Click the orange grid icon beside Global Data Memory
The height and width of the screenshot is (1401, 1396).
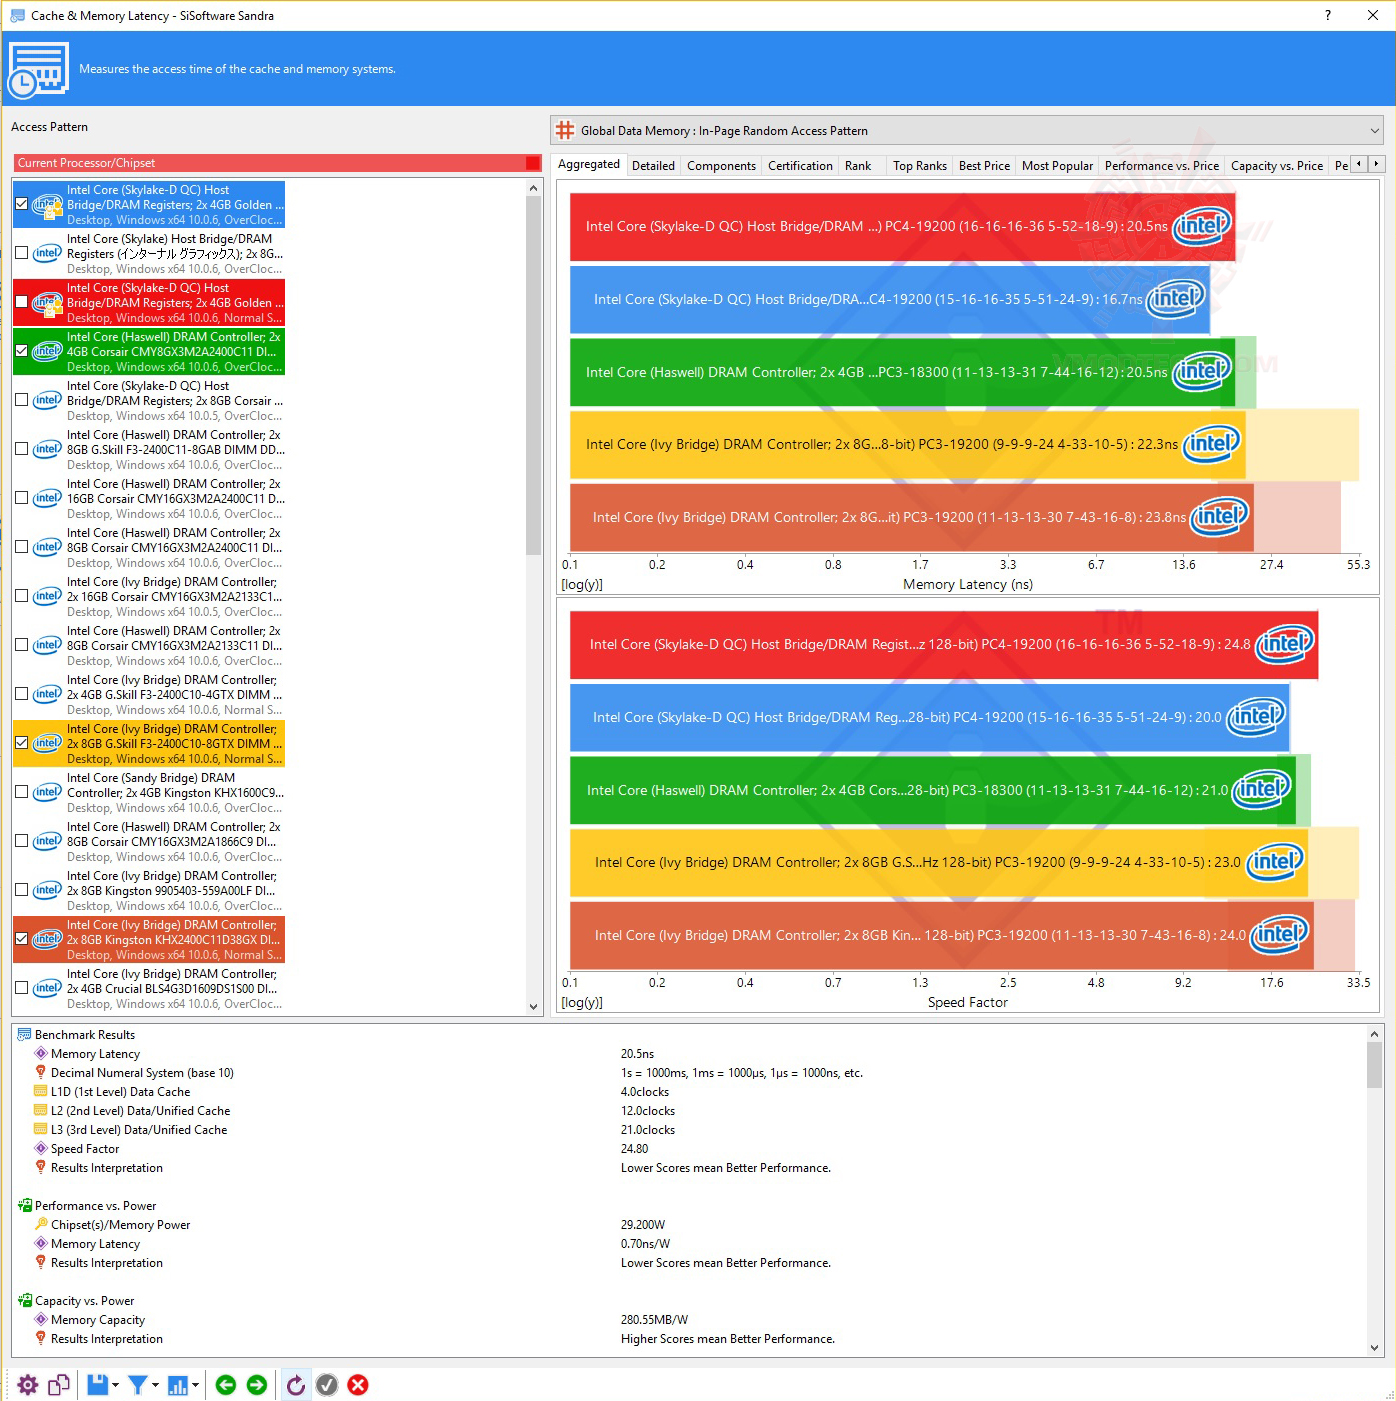(x=565, y=130)
